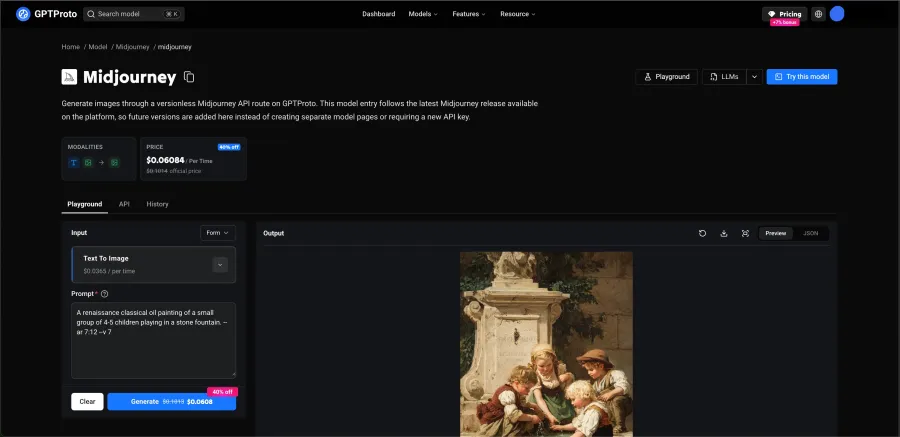
Task: Select the JSON output view
Action: click(x=810, y=233)
